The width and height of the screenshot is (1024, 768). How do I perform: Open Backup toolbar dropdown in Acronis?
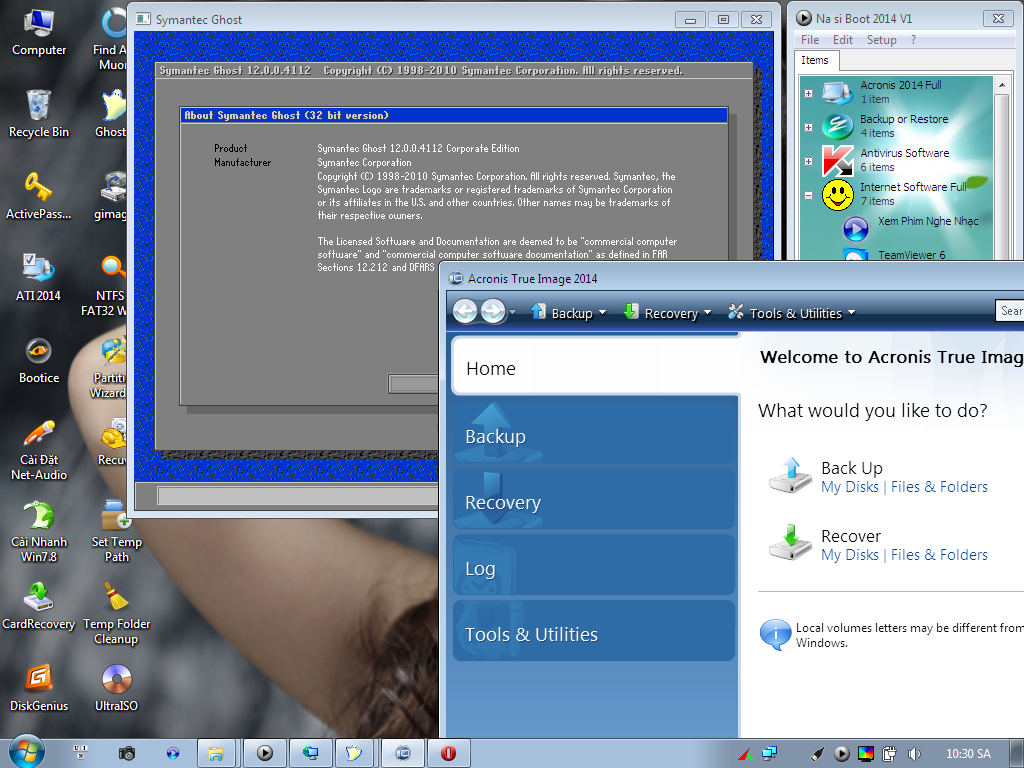click(x=569, y=313)
